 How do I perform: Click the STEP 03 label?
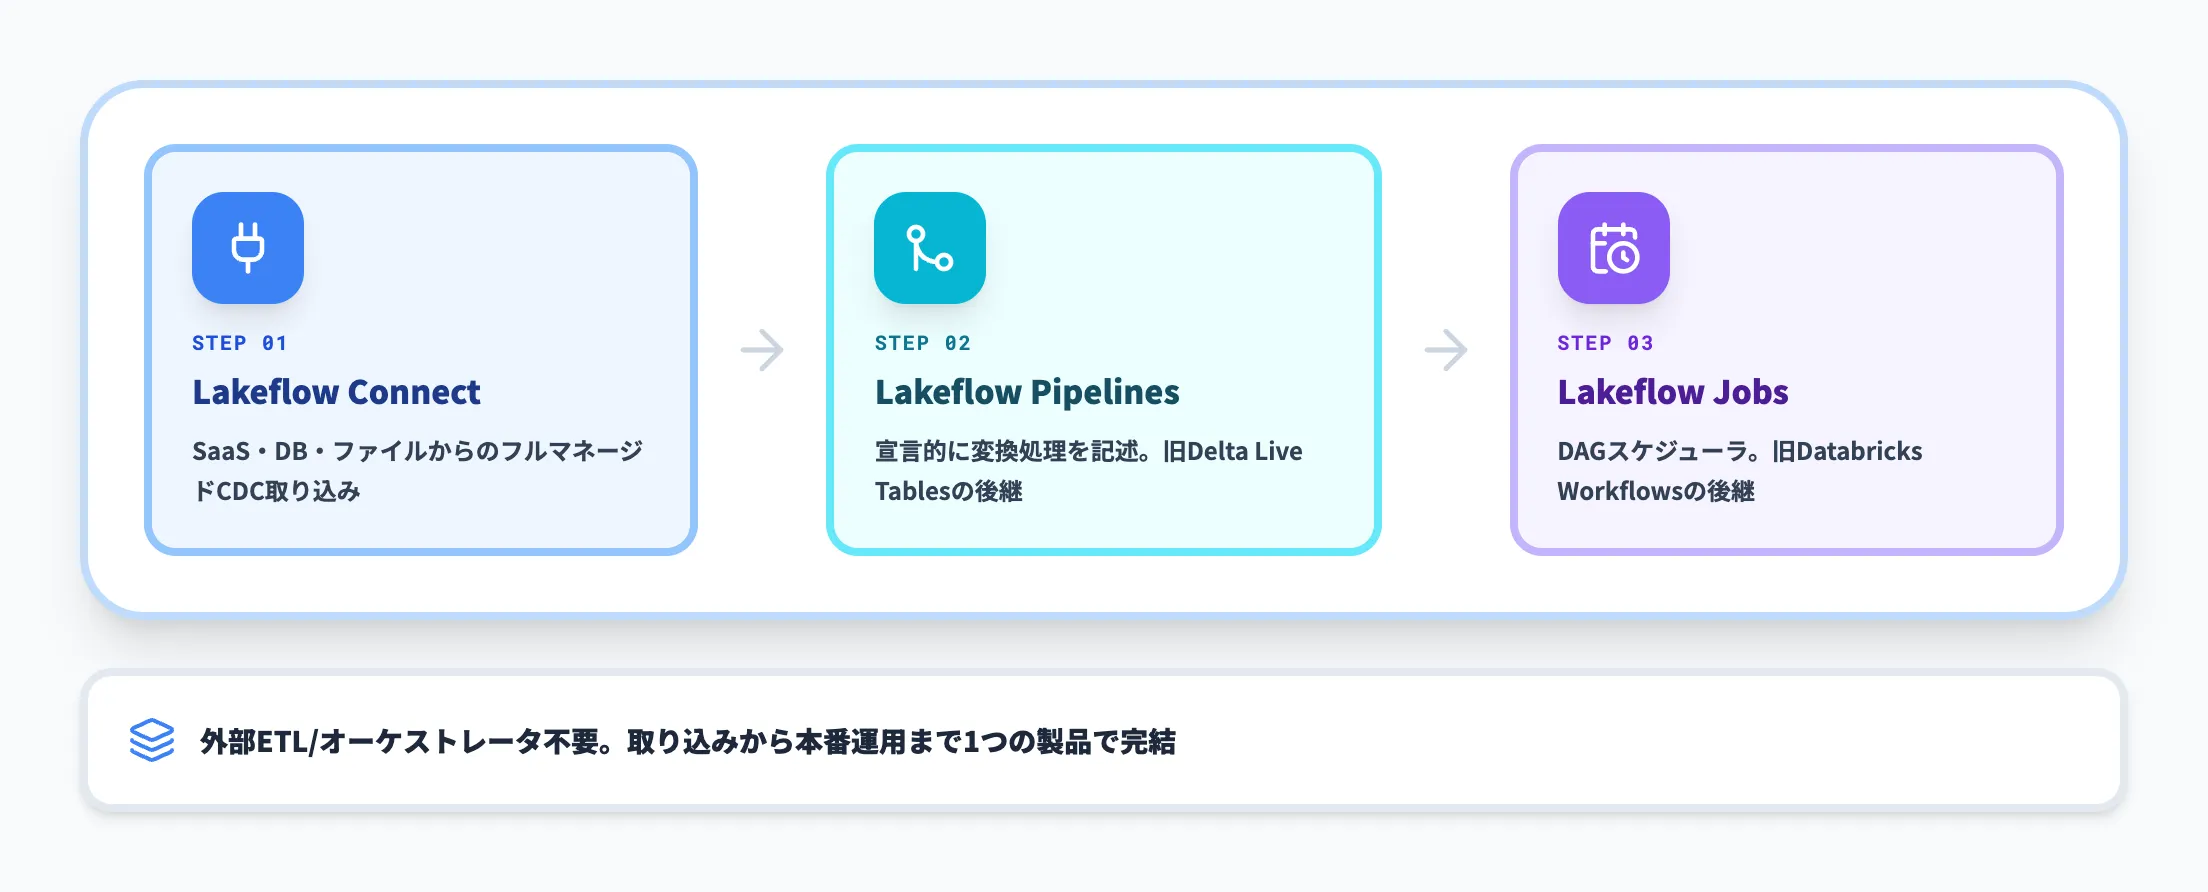pyautogui.click(x=1605, y=343)
